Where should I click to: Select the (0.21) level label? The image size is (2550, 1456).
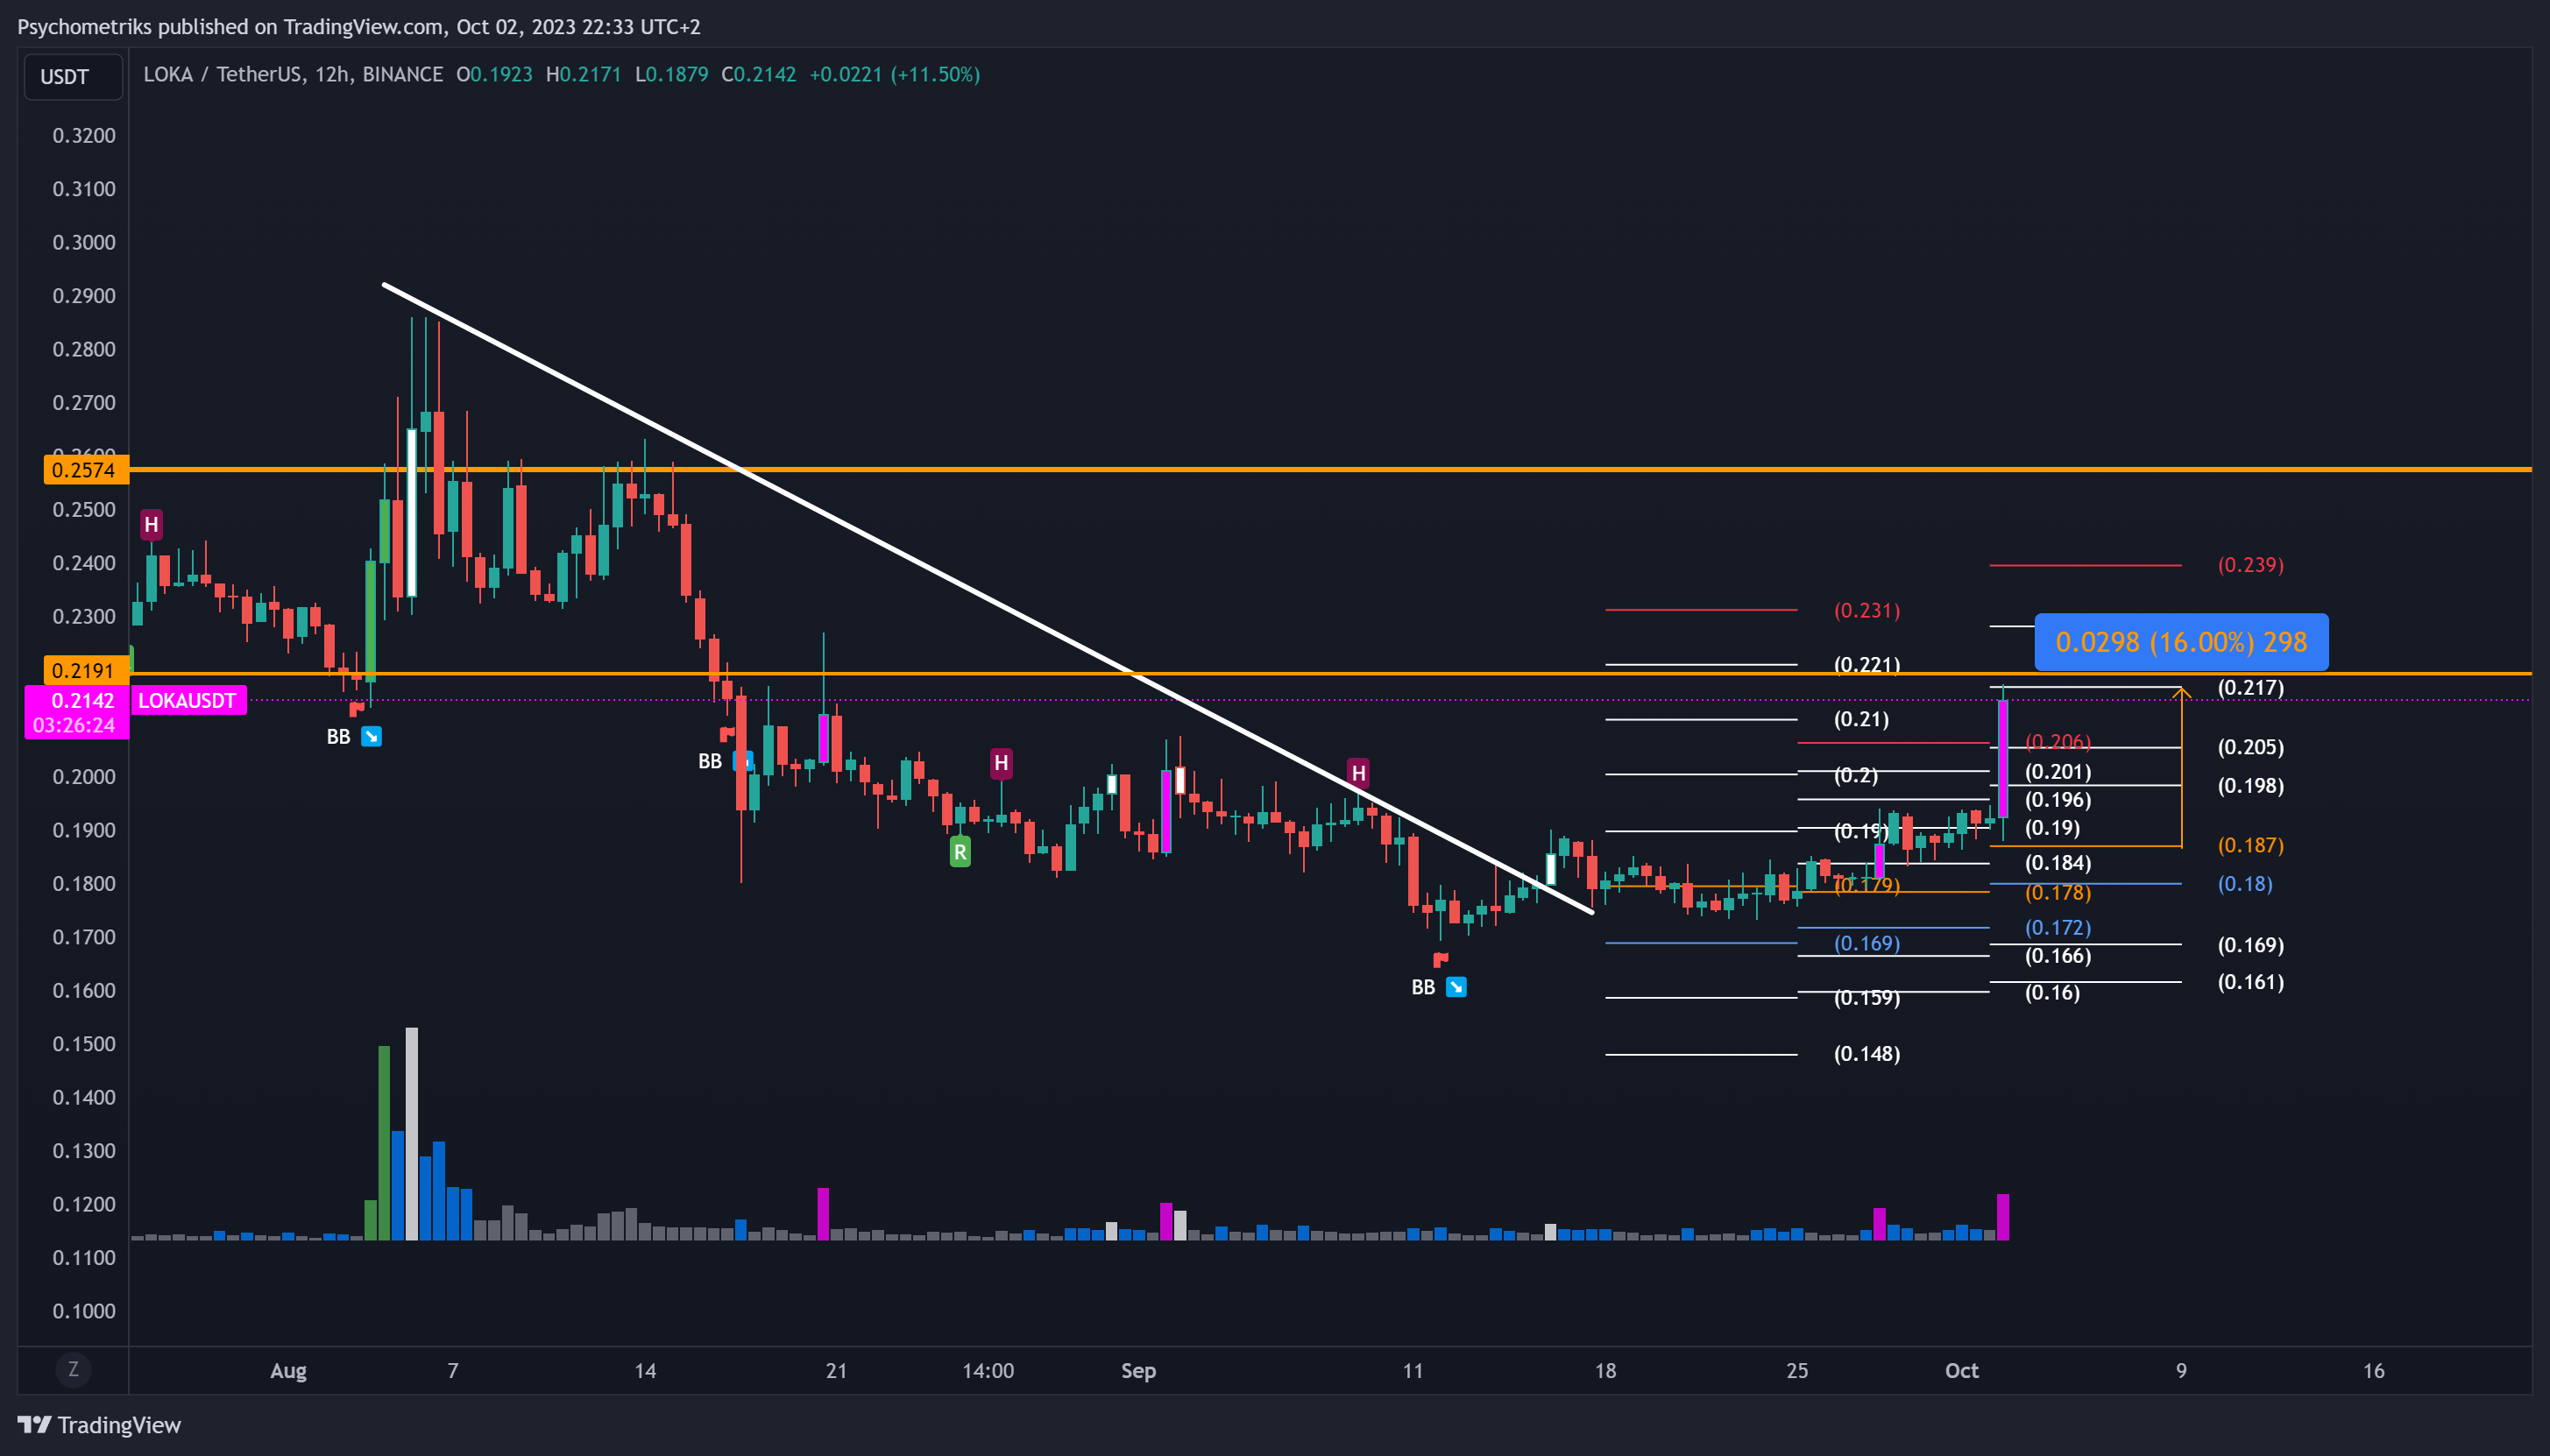pyautogui.click(x=1861, y=719)
